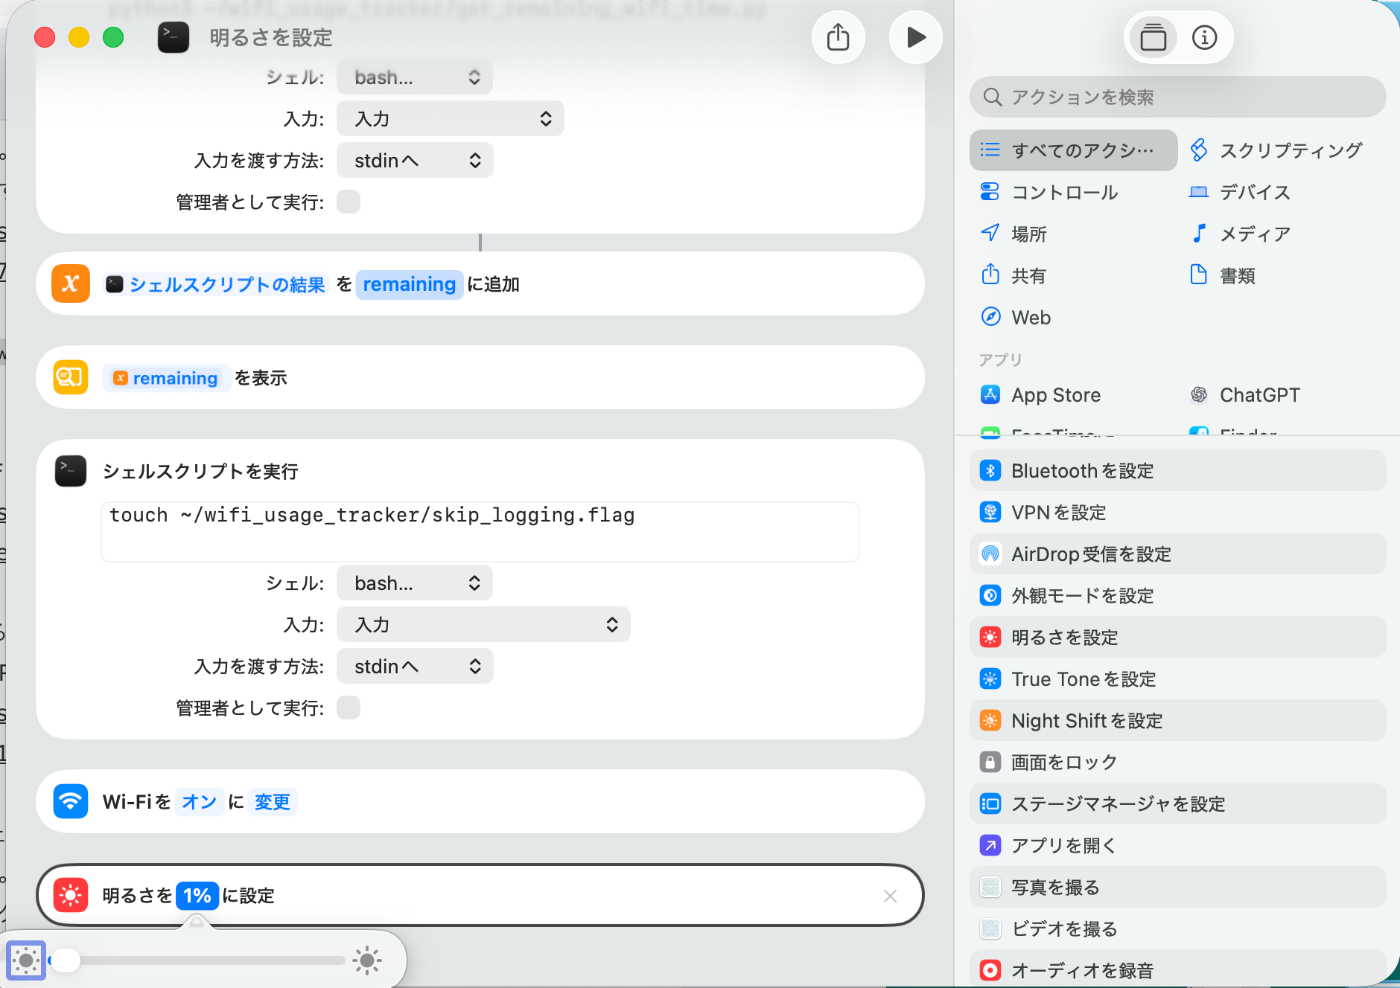The image size is (1400, 988).
Task: Open the bash dropdown below touch script
Action: 414,583
